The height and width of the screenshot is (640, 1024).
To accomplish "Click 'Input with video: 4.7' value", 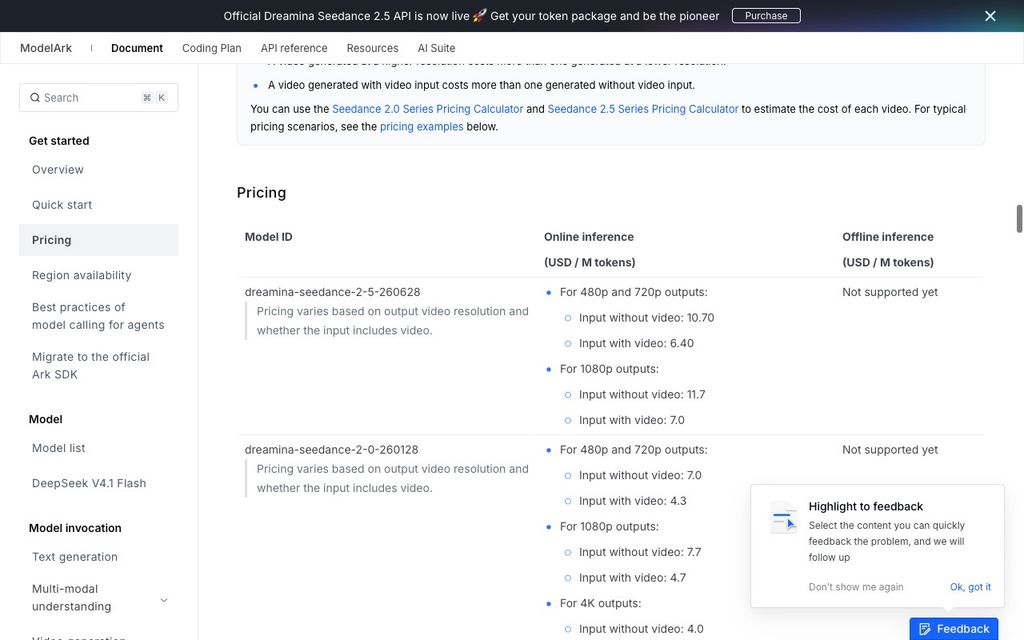I will 632,578.
